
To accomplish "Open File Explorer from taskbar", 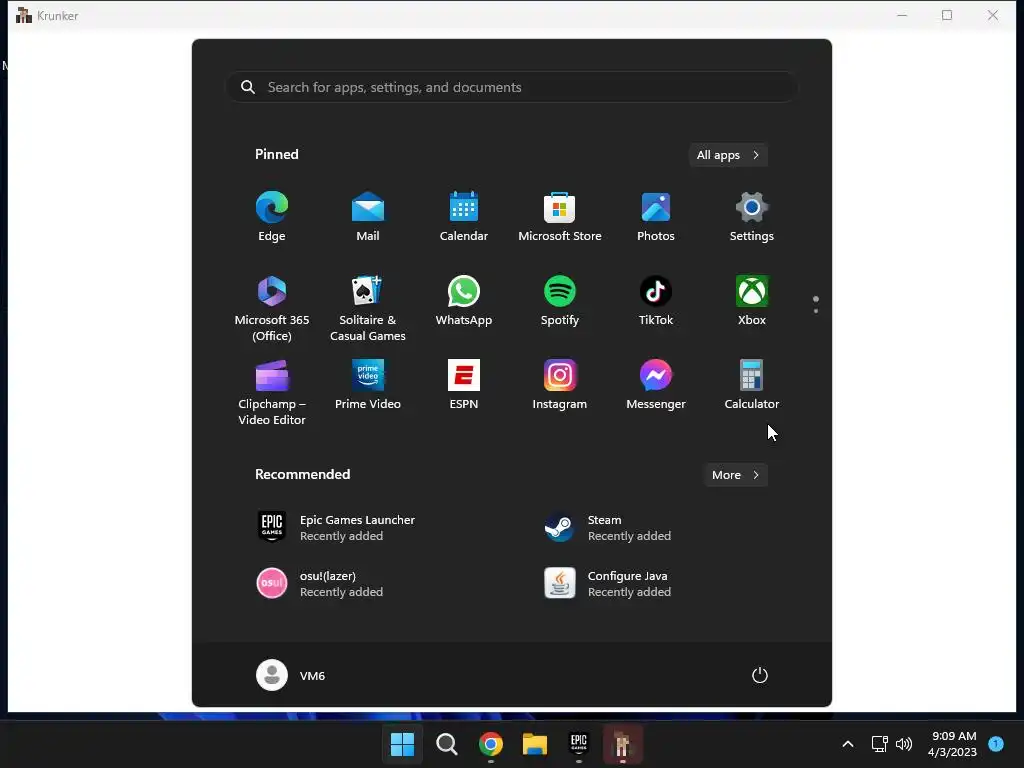I will pos(535,744).
